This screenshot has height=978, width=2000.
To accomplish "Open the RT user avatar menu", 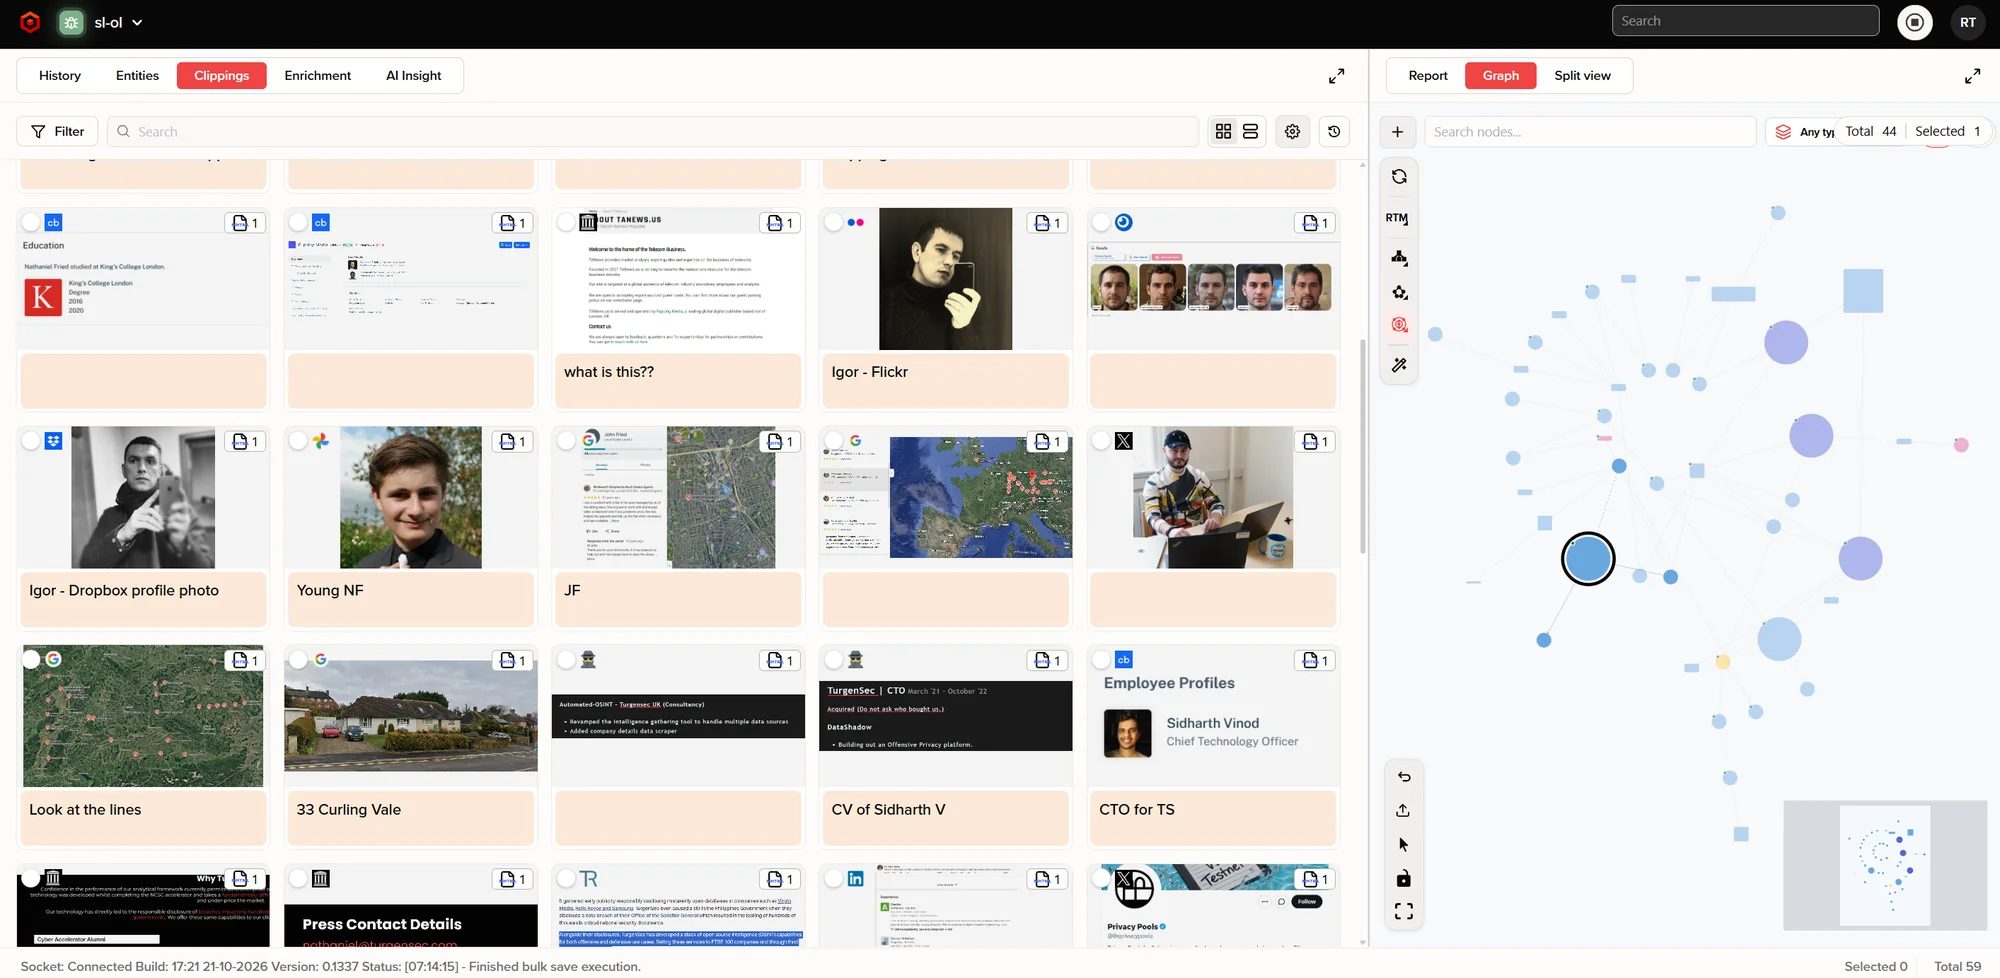I will pyautogui.click(x=1967, y=22).
